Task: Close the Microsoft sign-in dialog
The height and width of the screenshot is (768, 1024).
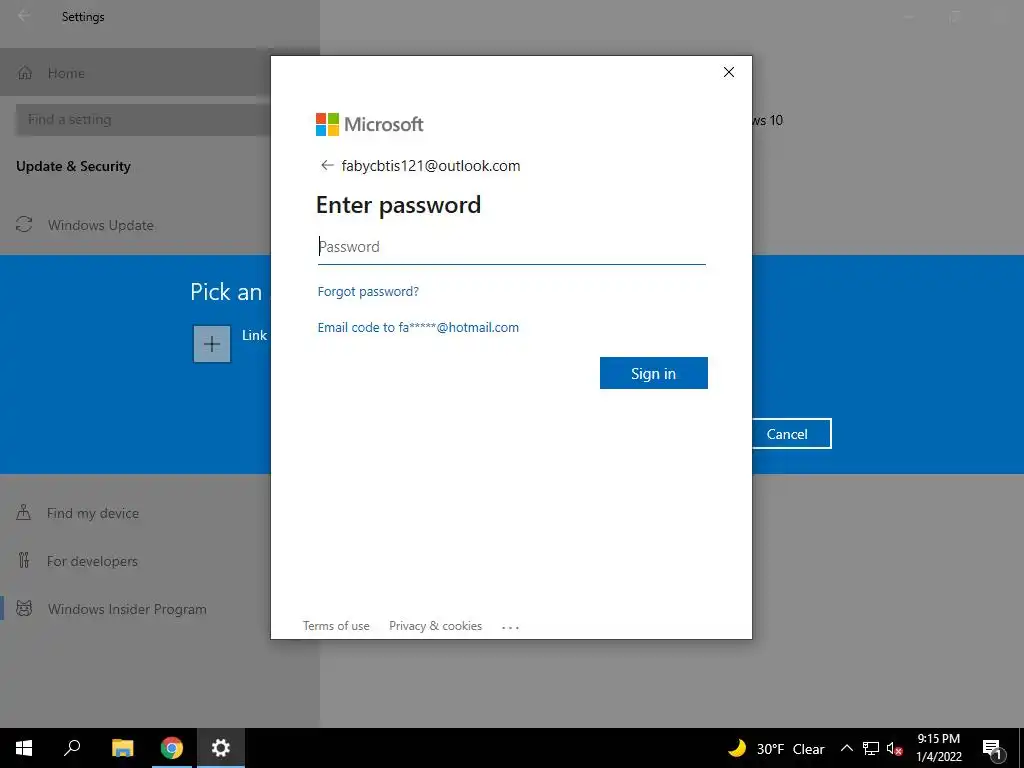Action: point(729,72)
